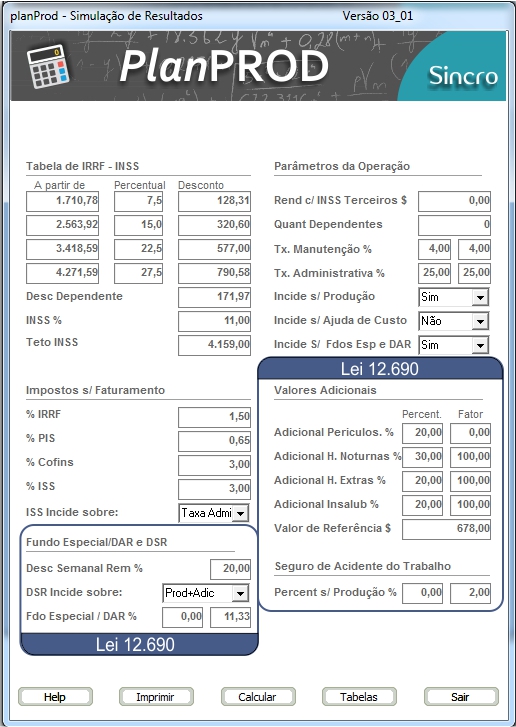The height and width of the screenshot is (727, 516).
Task: Edit Adicional Insalub percent field
Action: 422,505
